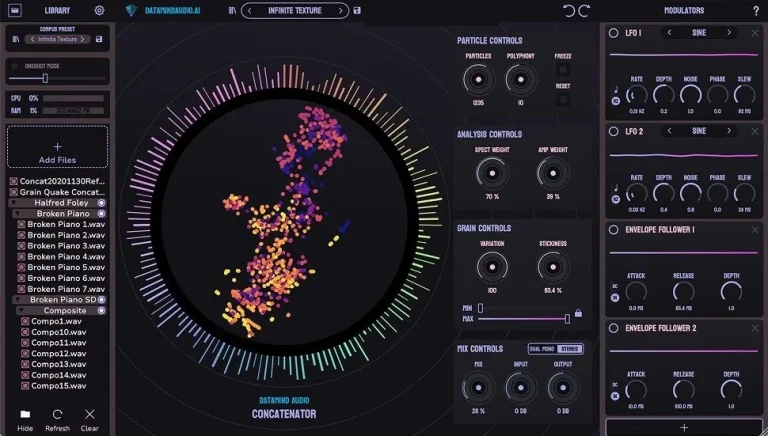Click the Reset particle button
Image resolution: width=768 pixels, height=436 pixels.
tap(563, 99)
